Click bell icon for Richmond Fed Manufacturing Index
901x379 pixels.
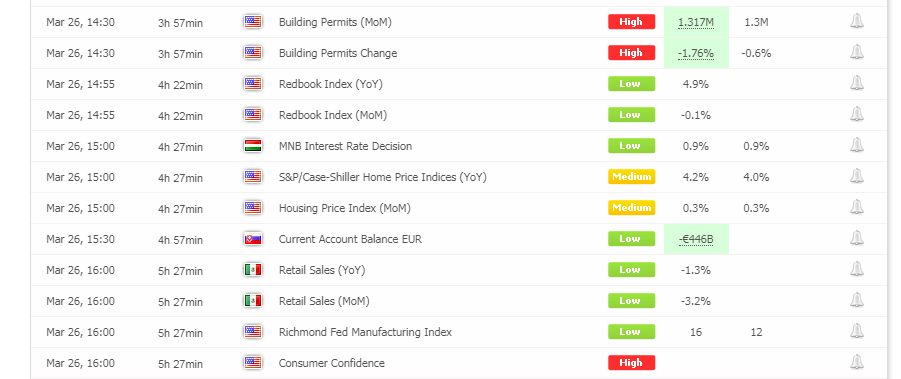click(856, 332)
